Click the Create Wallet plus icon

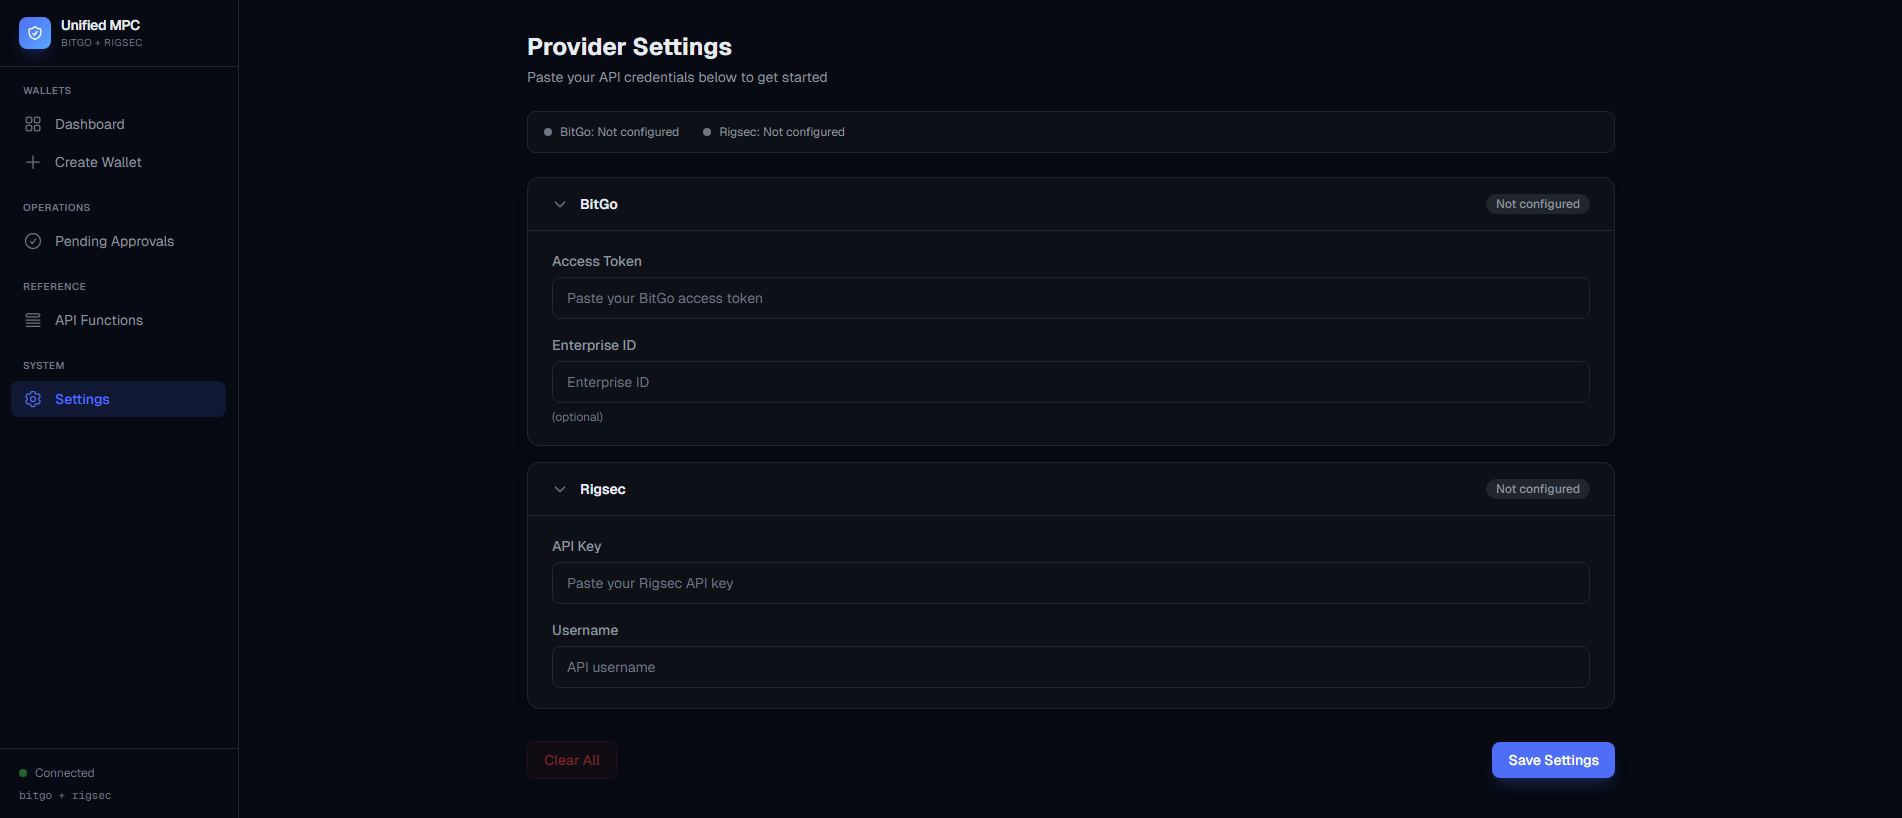coord(33,162)
